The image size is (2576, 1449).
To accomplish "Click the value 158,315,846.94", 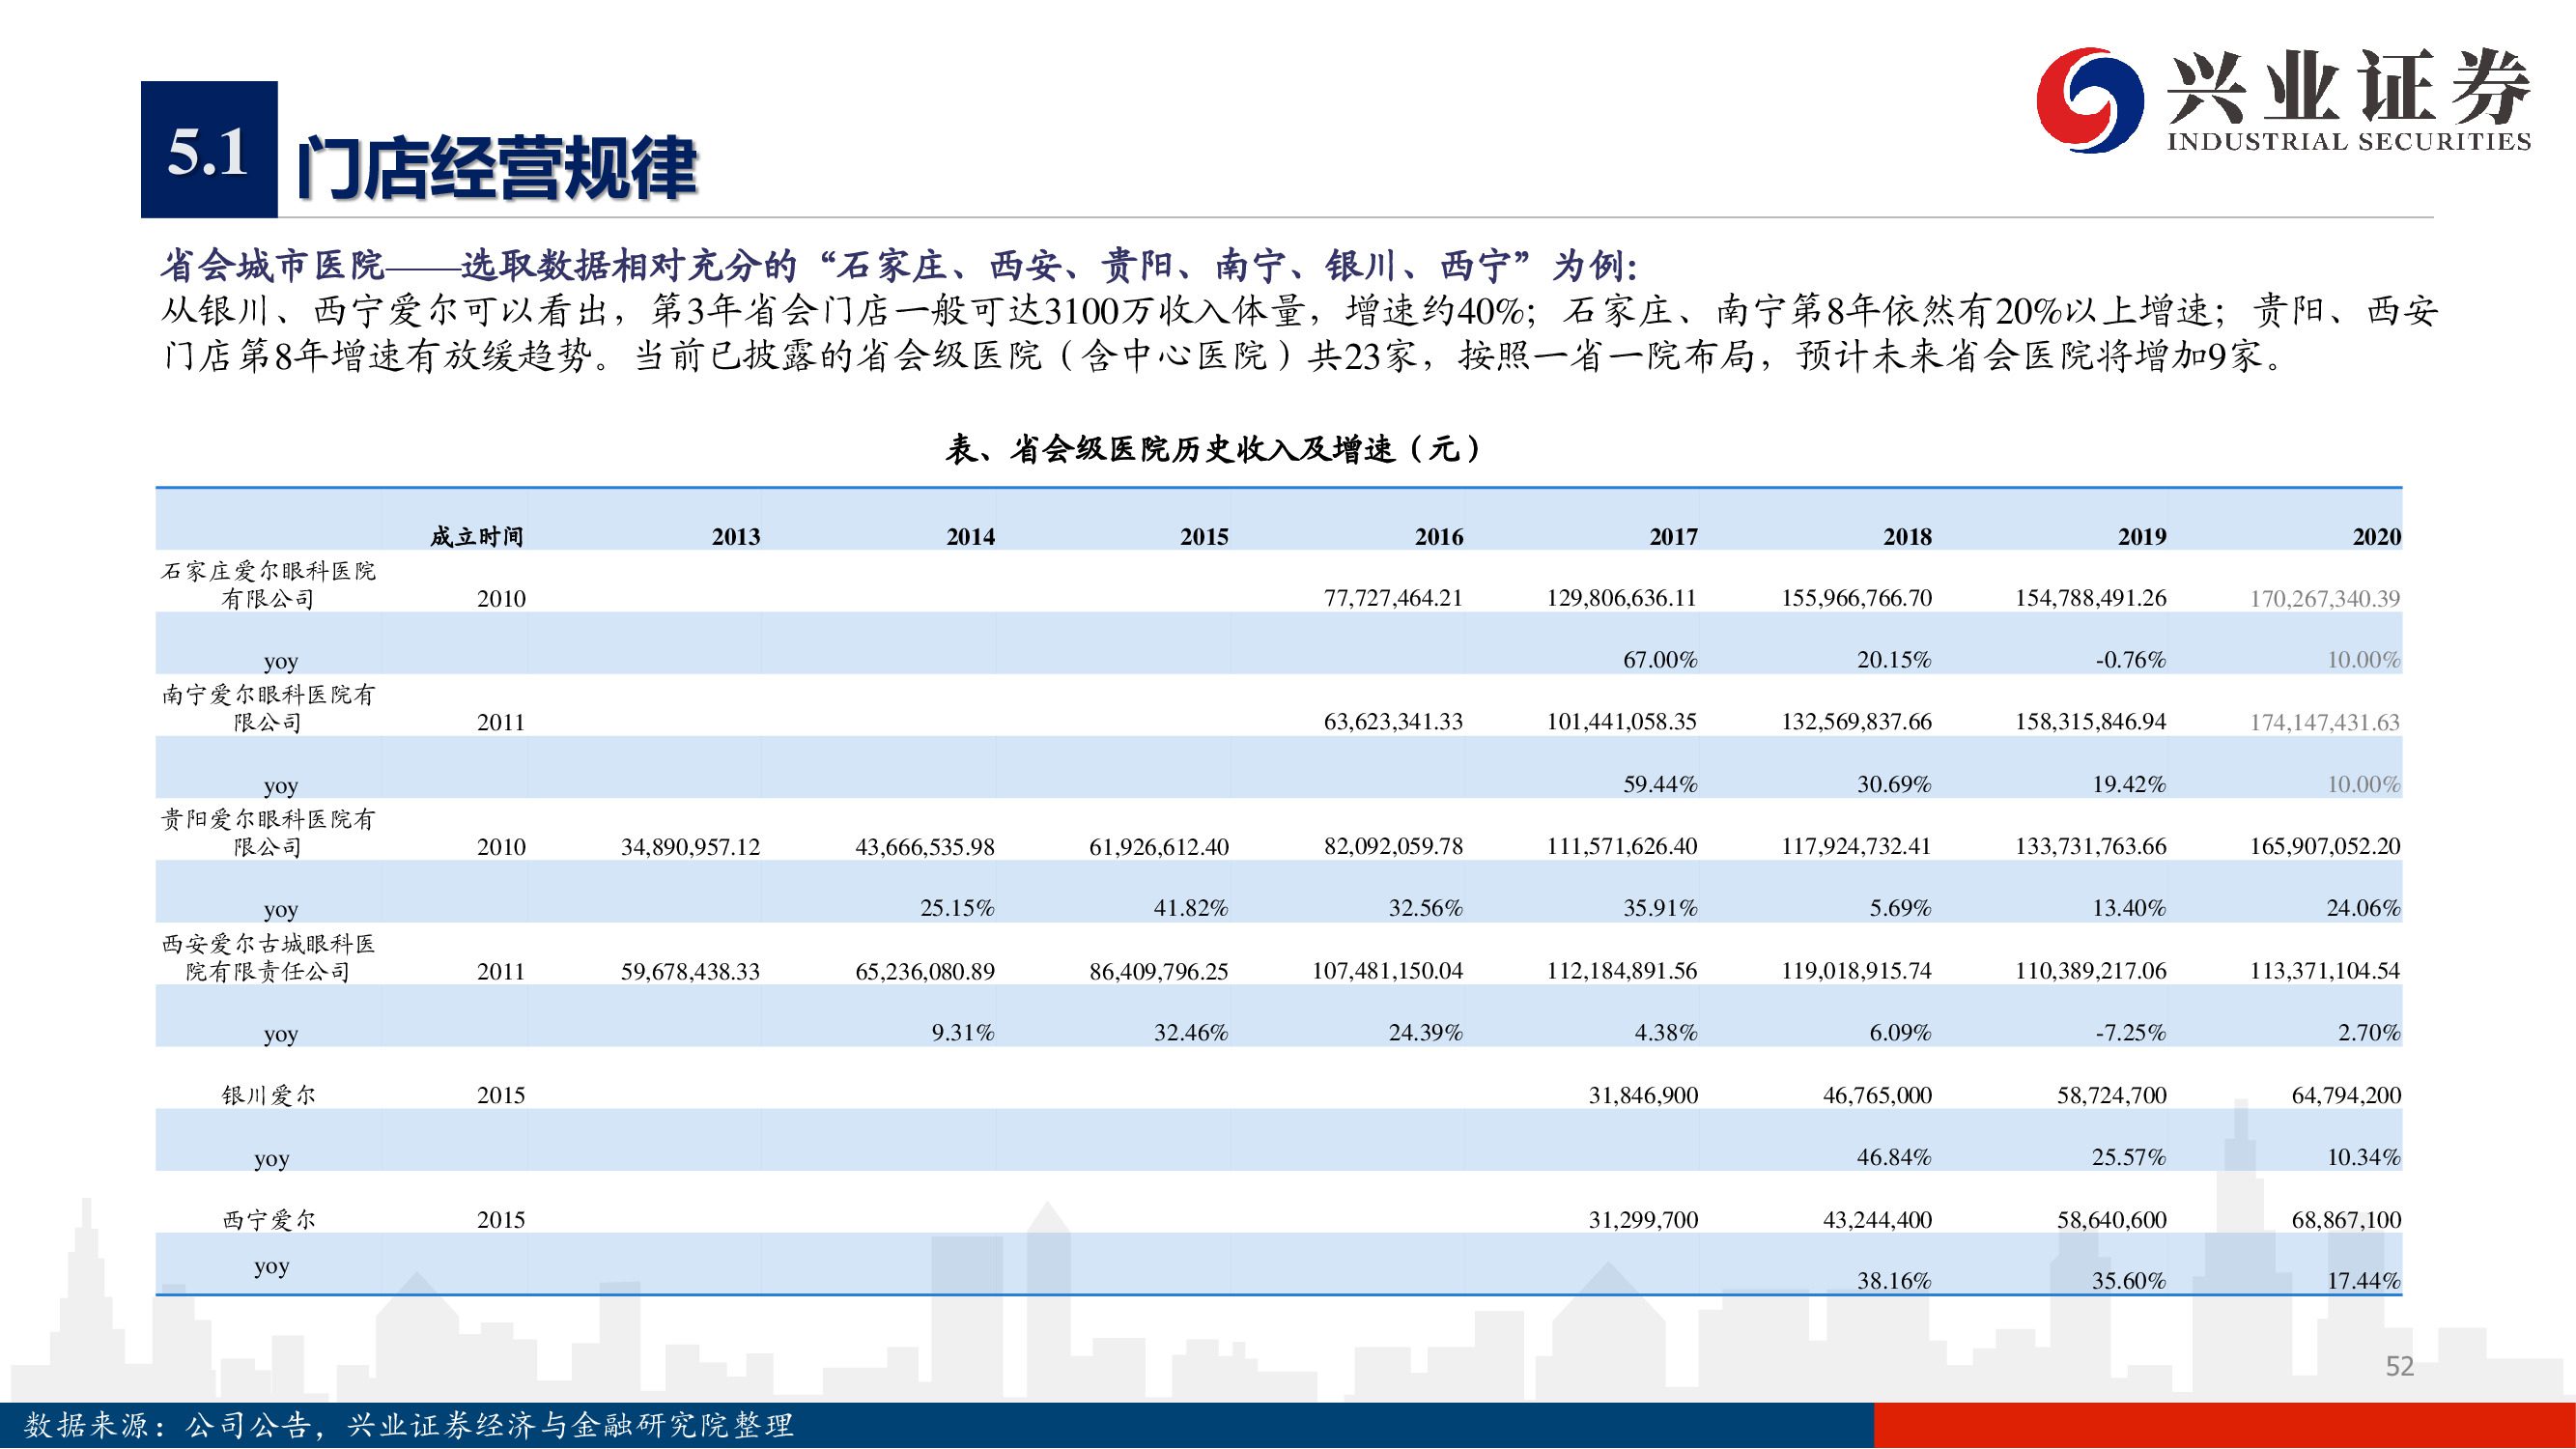I will (2090, 722).
